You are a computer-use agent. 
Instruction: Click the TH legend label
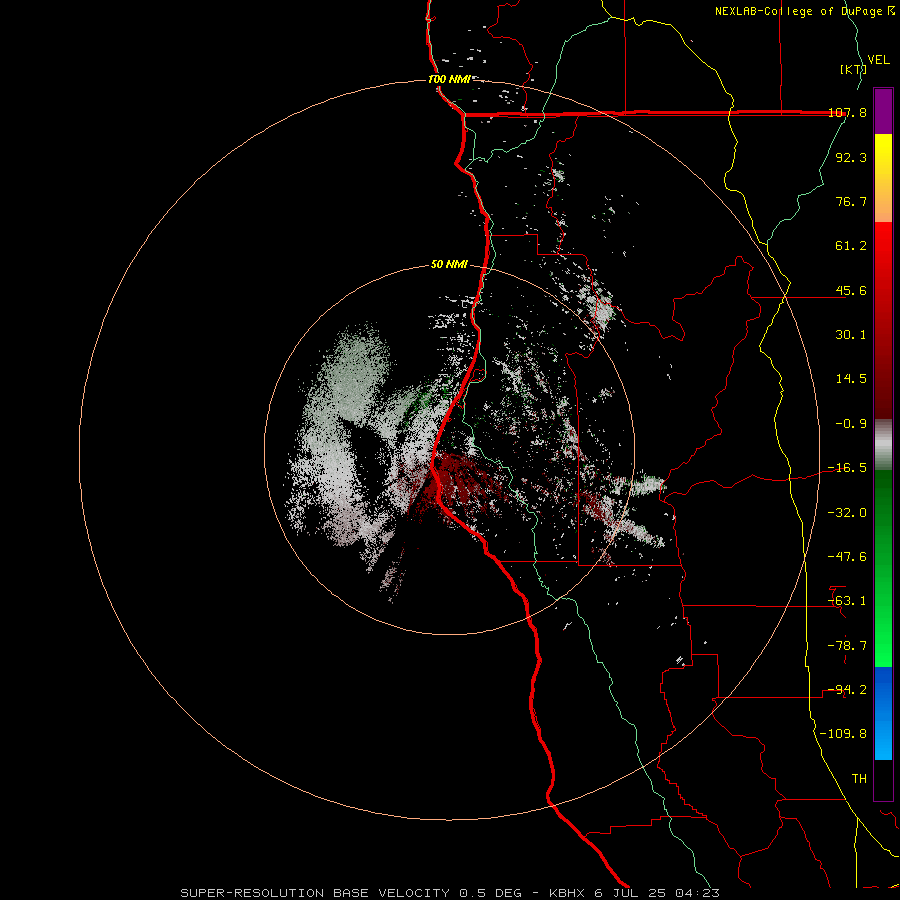click(859, 779)
